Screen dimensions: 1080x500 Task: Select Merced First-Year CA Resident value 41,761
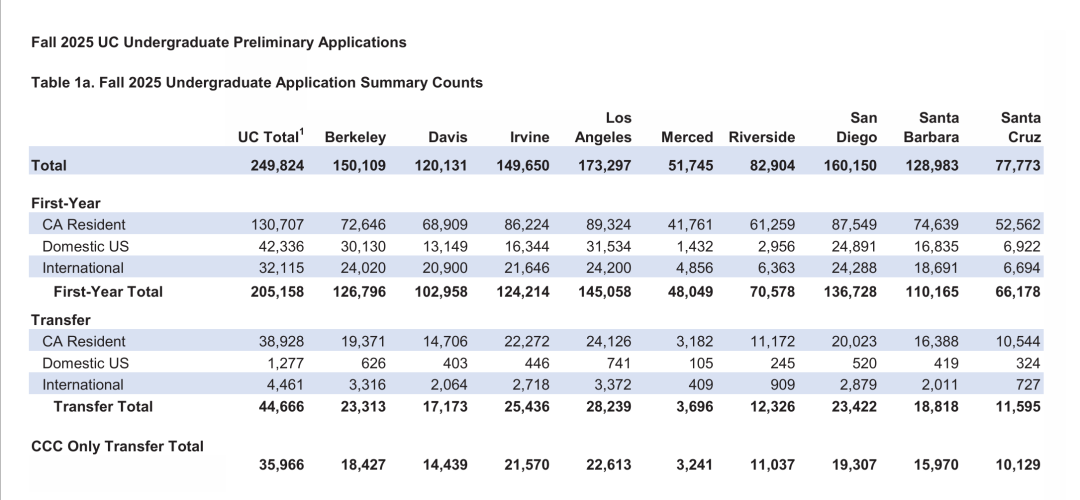click(x=691, y=225)
